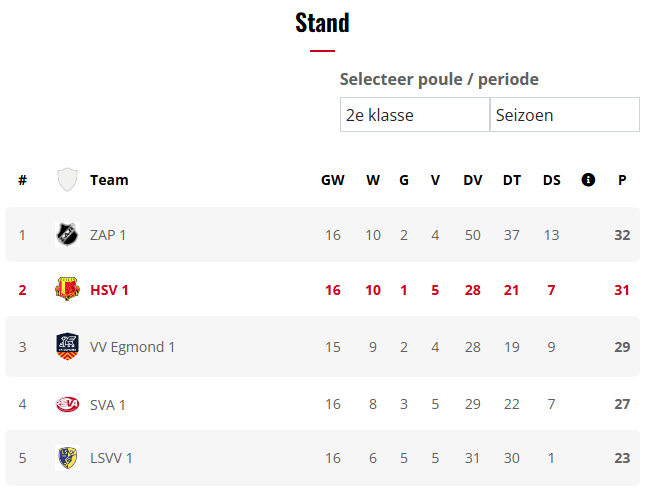647x490 pixels.
Task: Open the 2e klasse poule dropdown
Action: pyautogui.click(x=414, y=115)
